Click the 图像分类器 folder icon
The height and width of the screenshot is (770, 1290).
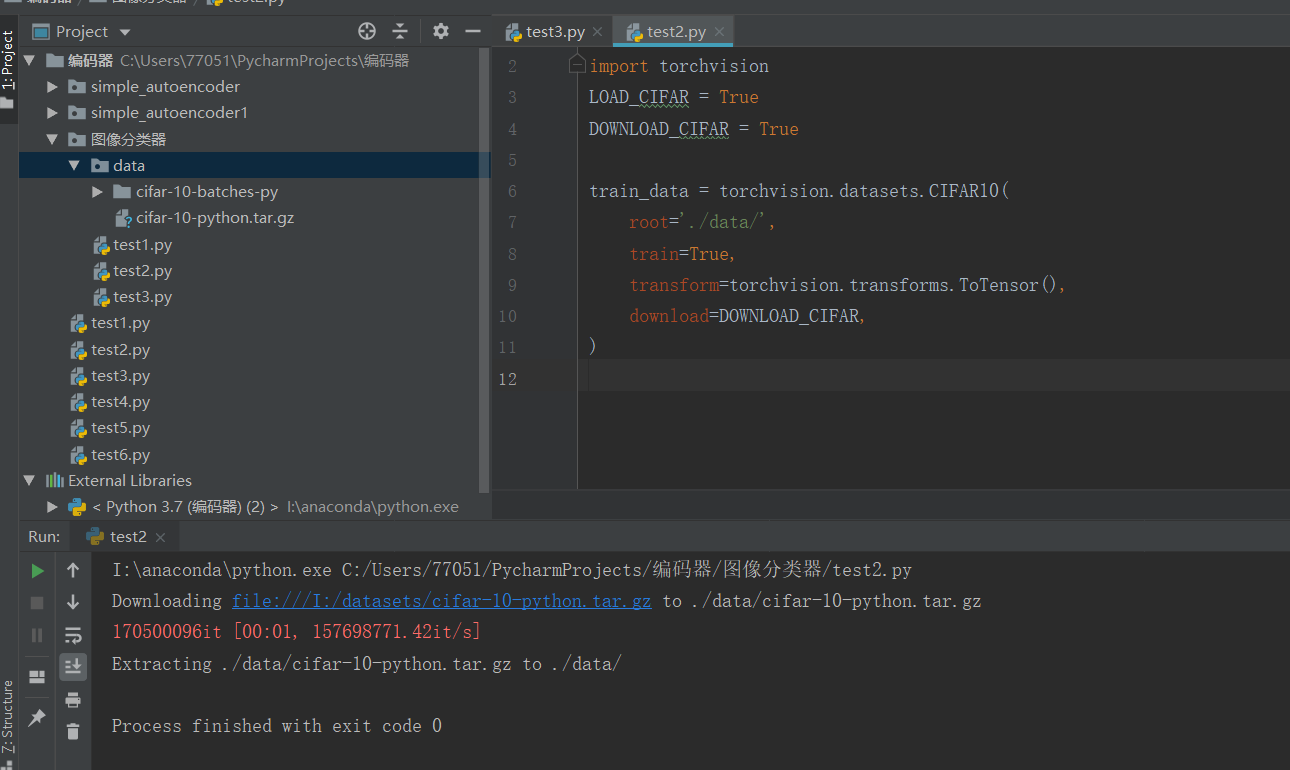click(77, 139)
